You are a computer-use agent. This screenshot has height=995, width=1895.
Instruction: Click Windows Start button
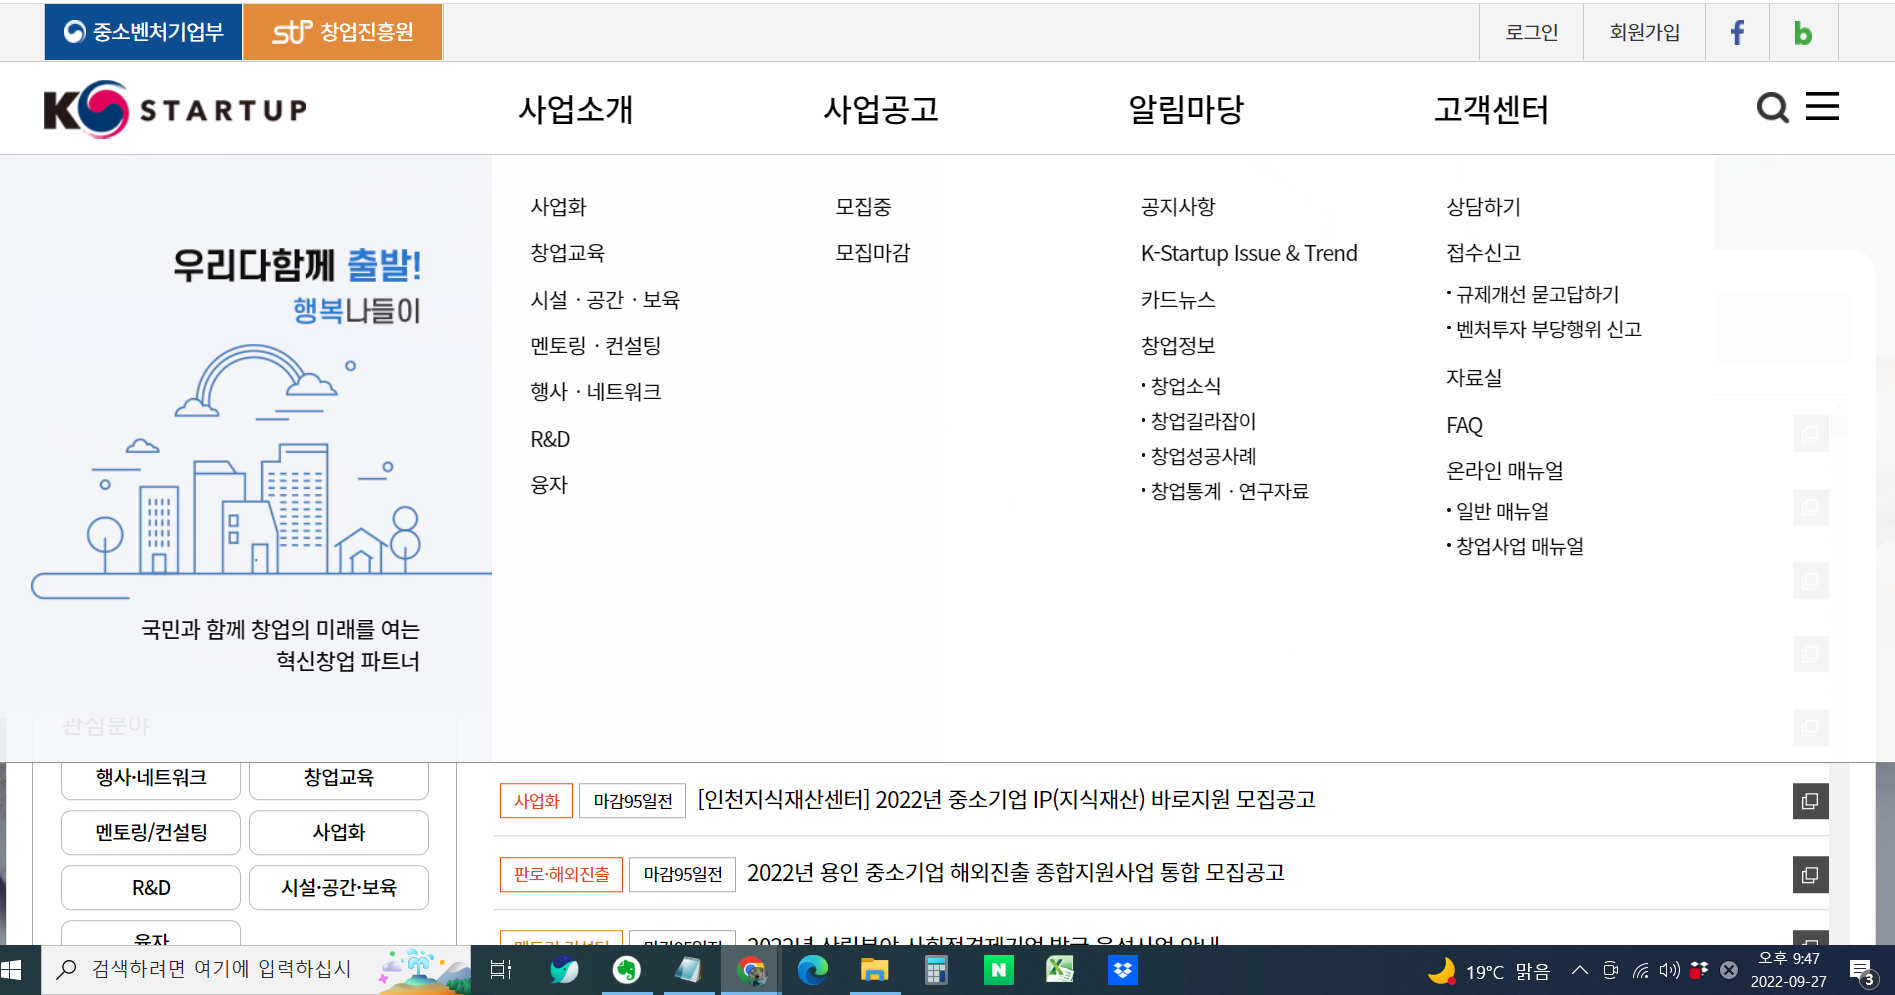[x=12, y=970]
